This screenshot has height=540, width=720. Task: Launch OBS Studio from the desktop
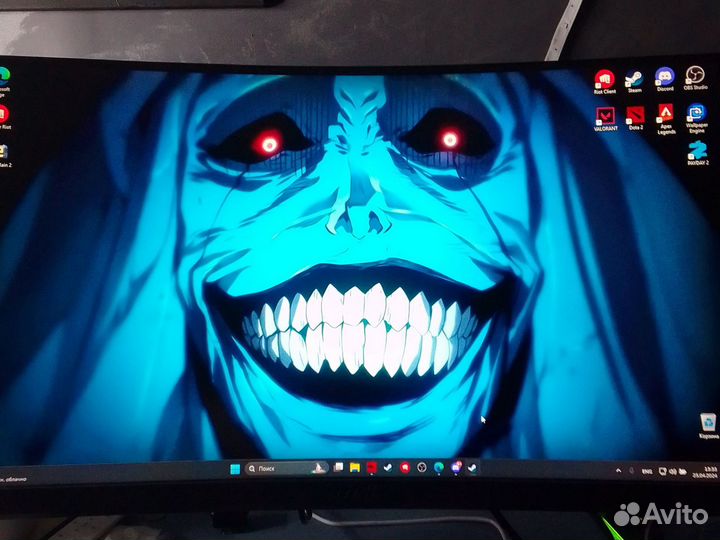pos(695,78)
